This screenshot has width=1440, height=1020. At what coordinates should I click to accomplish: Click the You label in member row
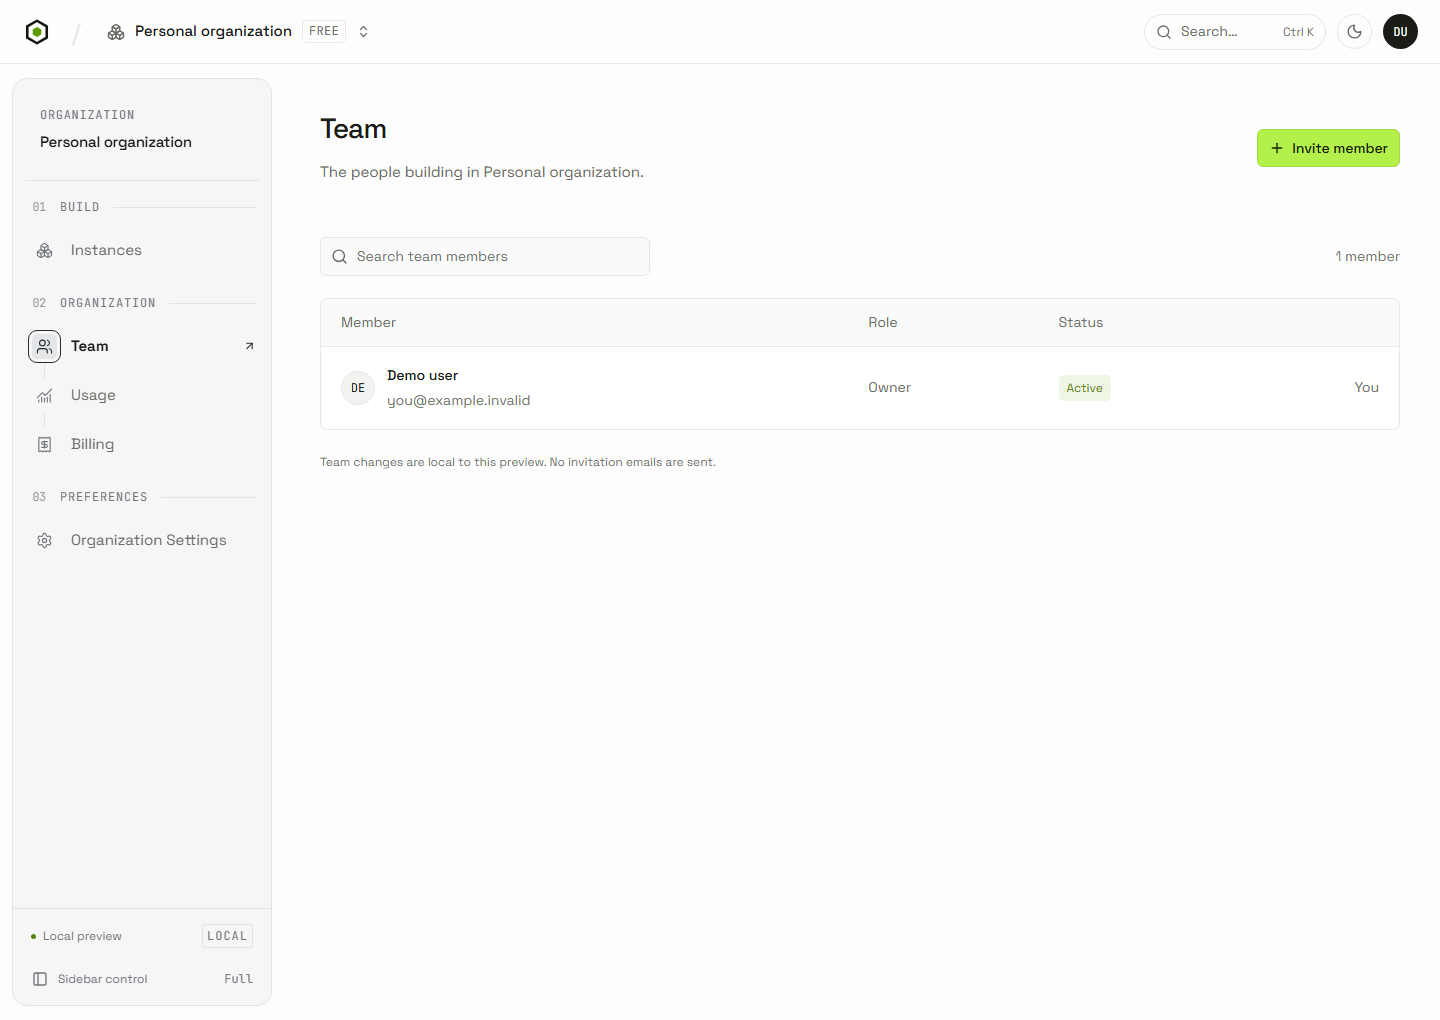pos(1367,388)
